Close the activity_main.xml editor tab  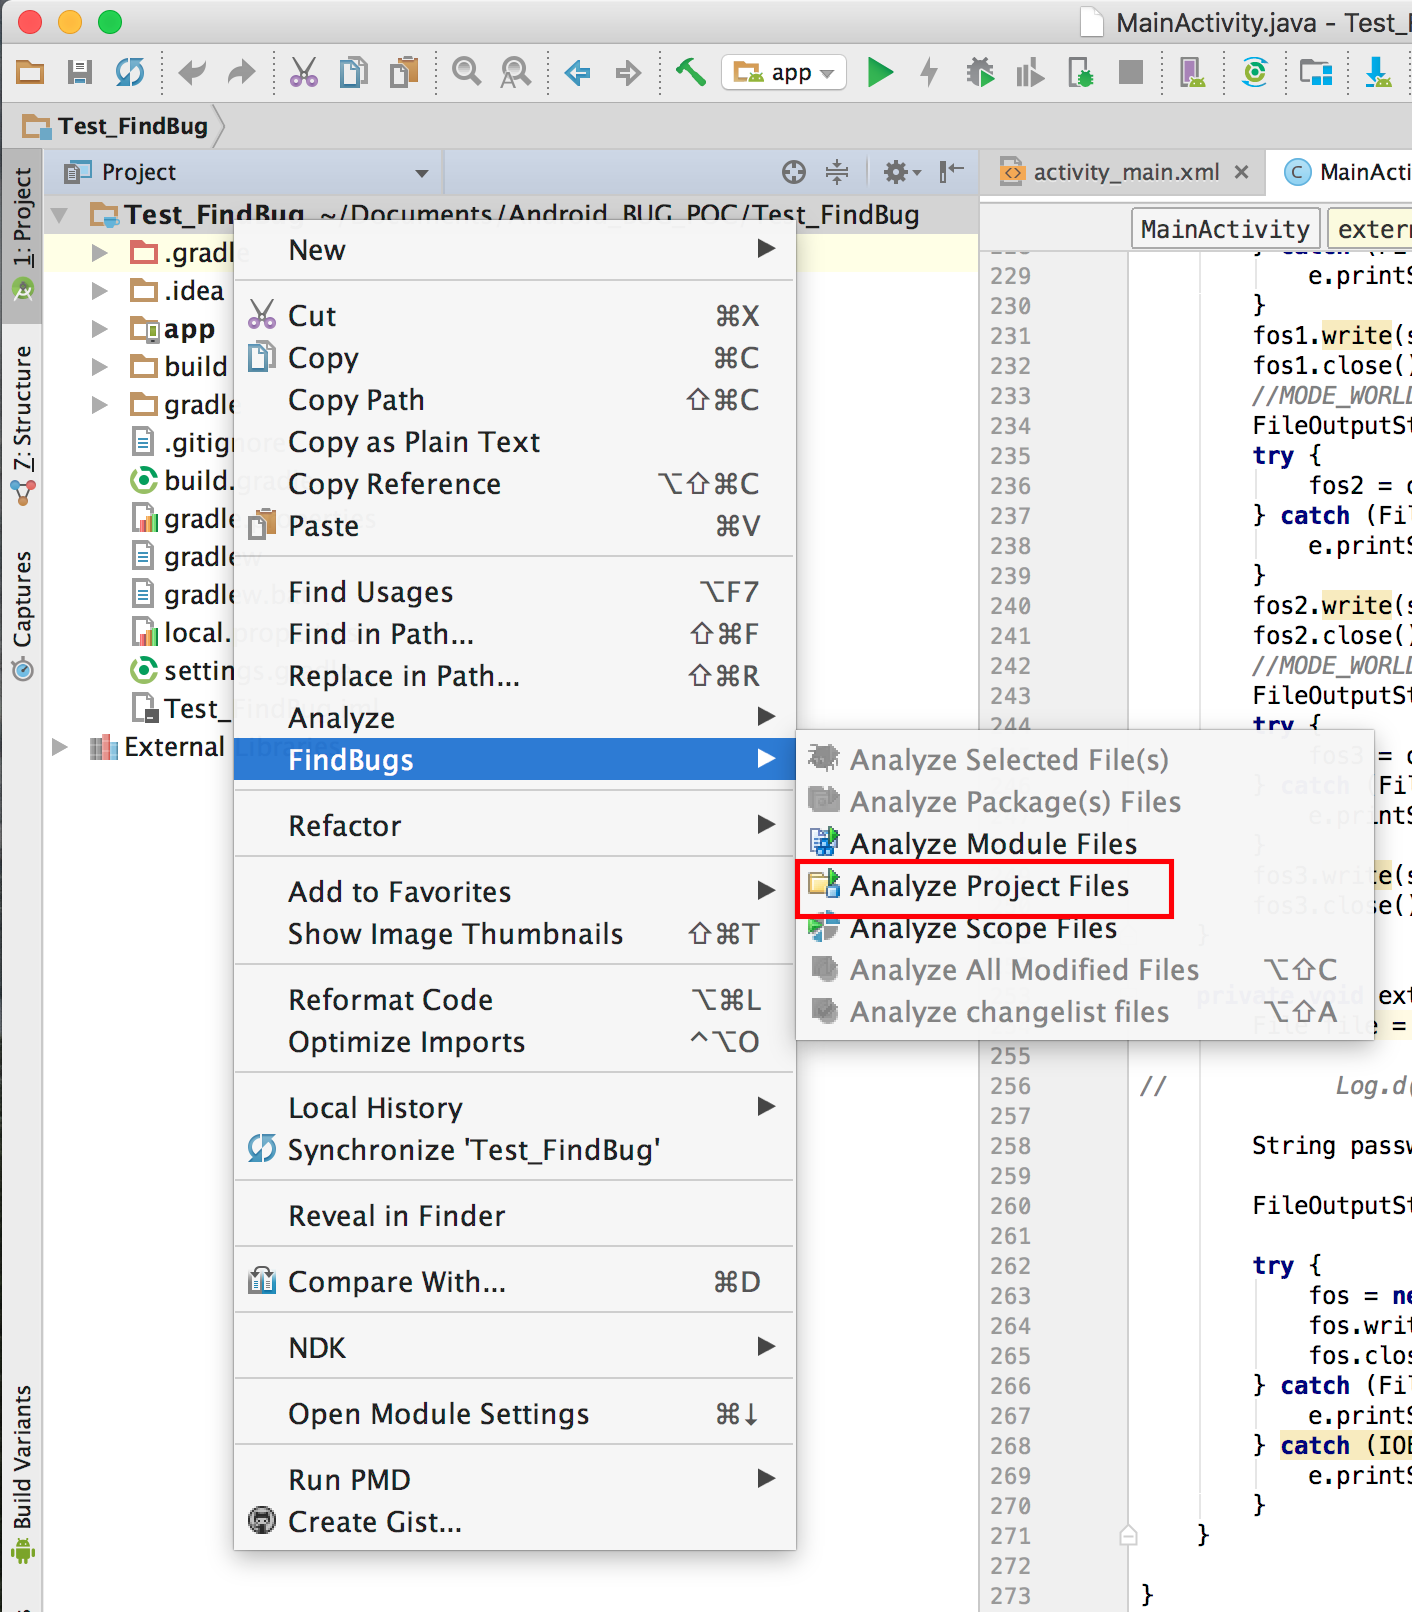1242,172
